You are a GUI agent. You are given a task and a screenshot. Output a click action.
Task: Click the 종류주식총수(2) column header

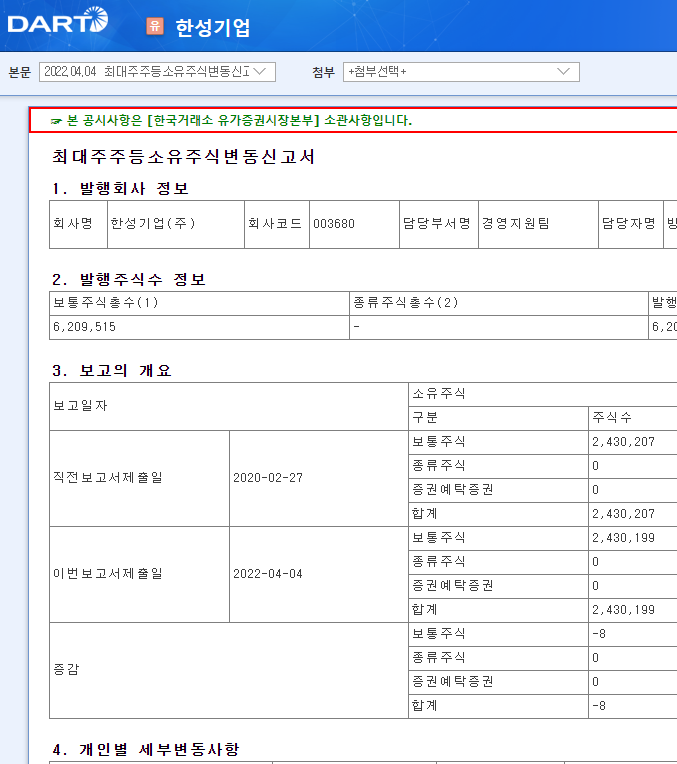pos(499,303)
